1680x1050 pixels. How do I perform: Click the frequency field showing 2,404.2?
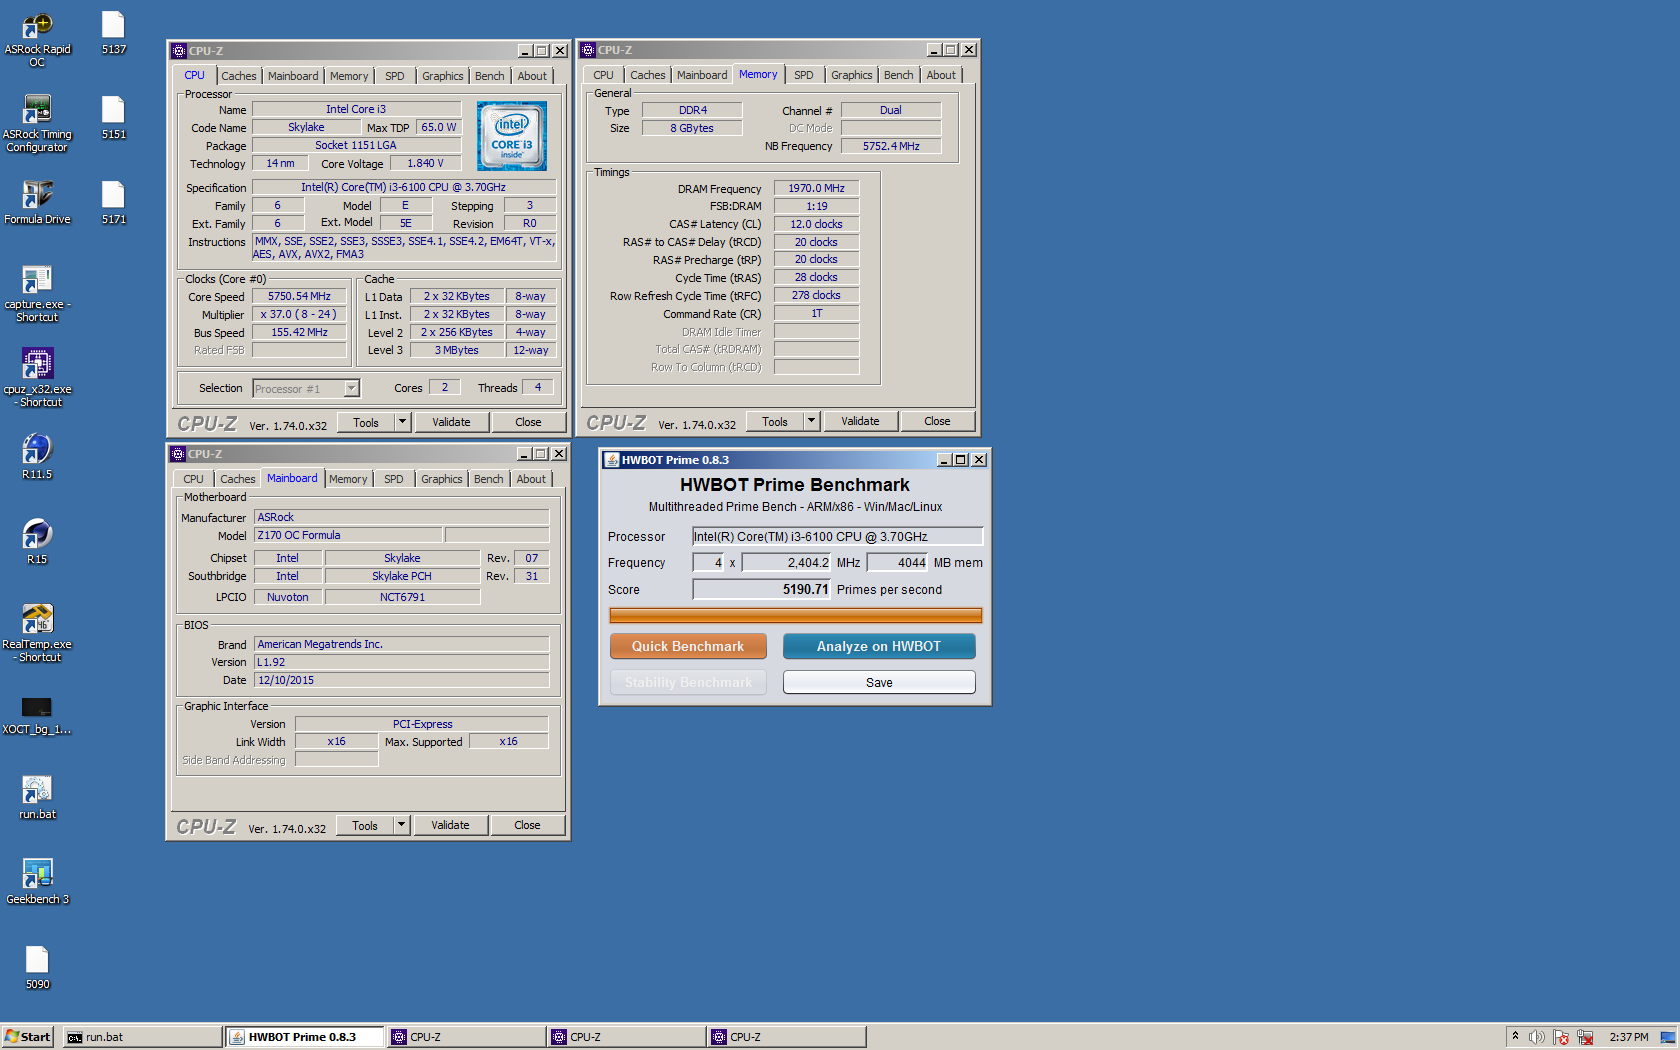point(786,563)
